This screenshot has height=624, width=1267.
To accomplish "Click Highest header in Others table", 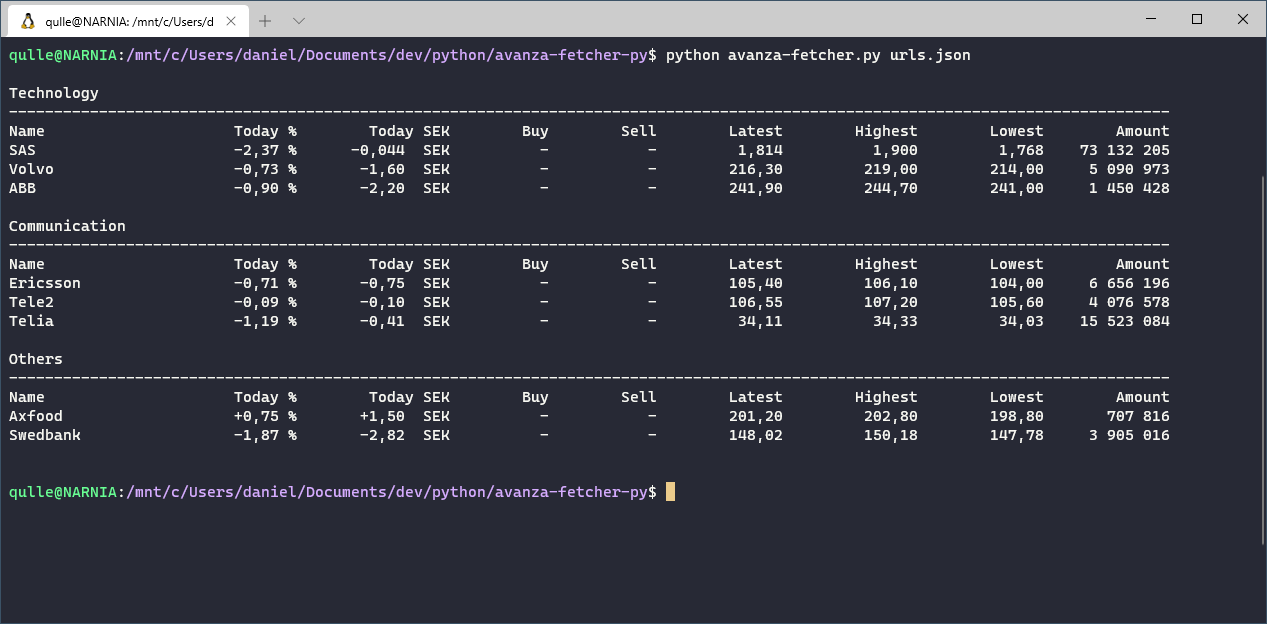I will tap(886, 397).
